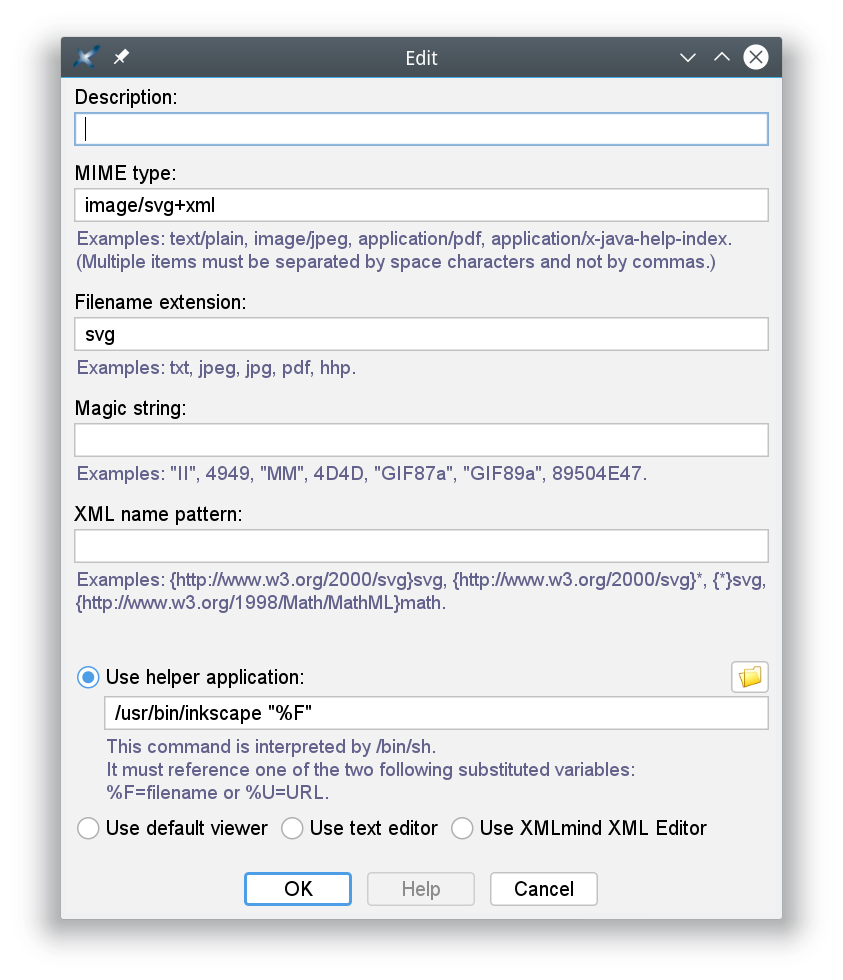
Task: Click the Help button
Action: [x=421, y=889]
